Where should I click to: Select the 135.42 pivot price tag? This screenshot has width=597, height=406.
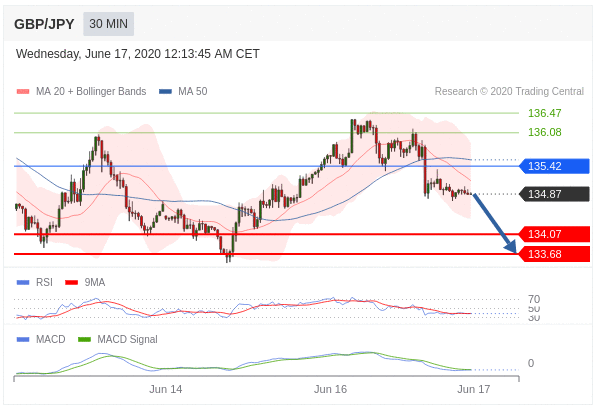click(x=554, y=166)
